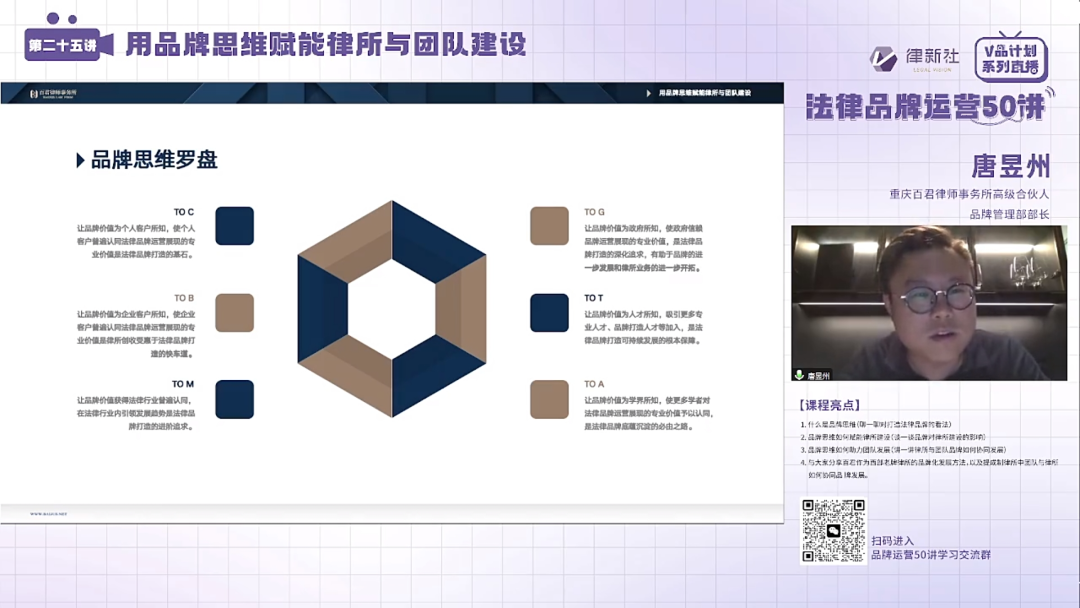
Task: Click the navy square beside TO M
Action: point(235,397)
